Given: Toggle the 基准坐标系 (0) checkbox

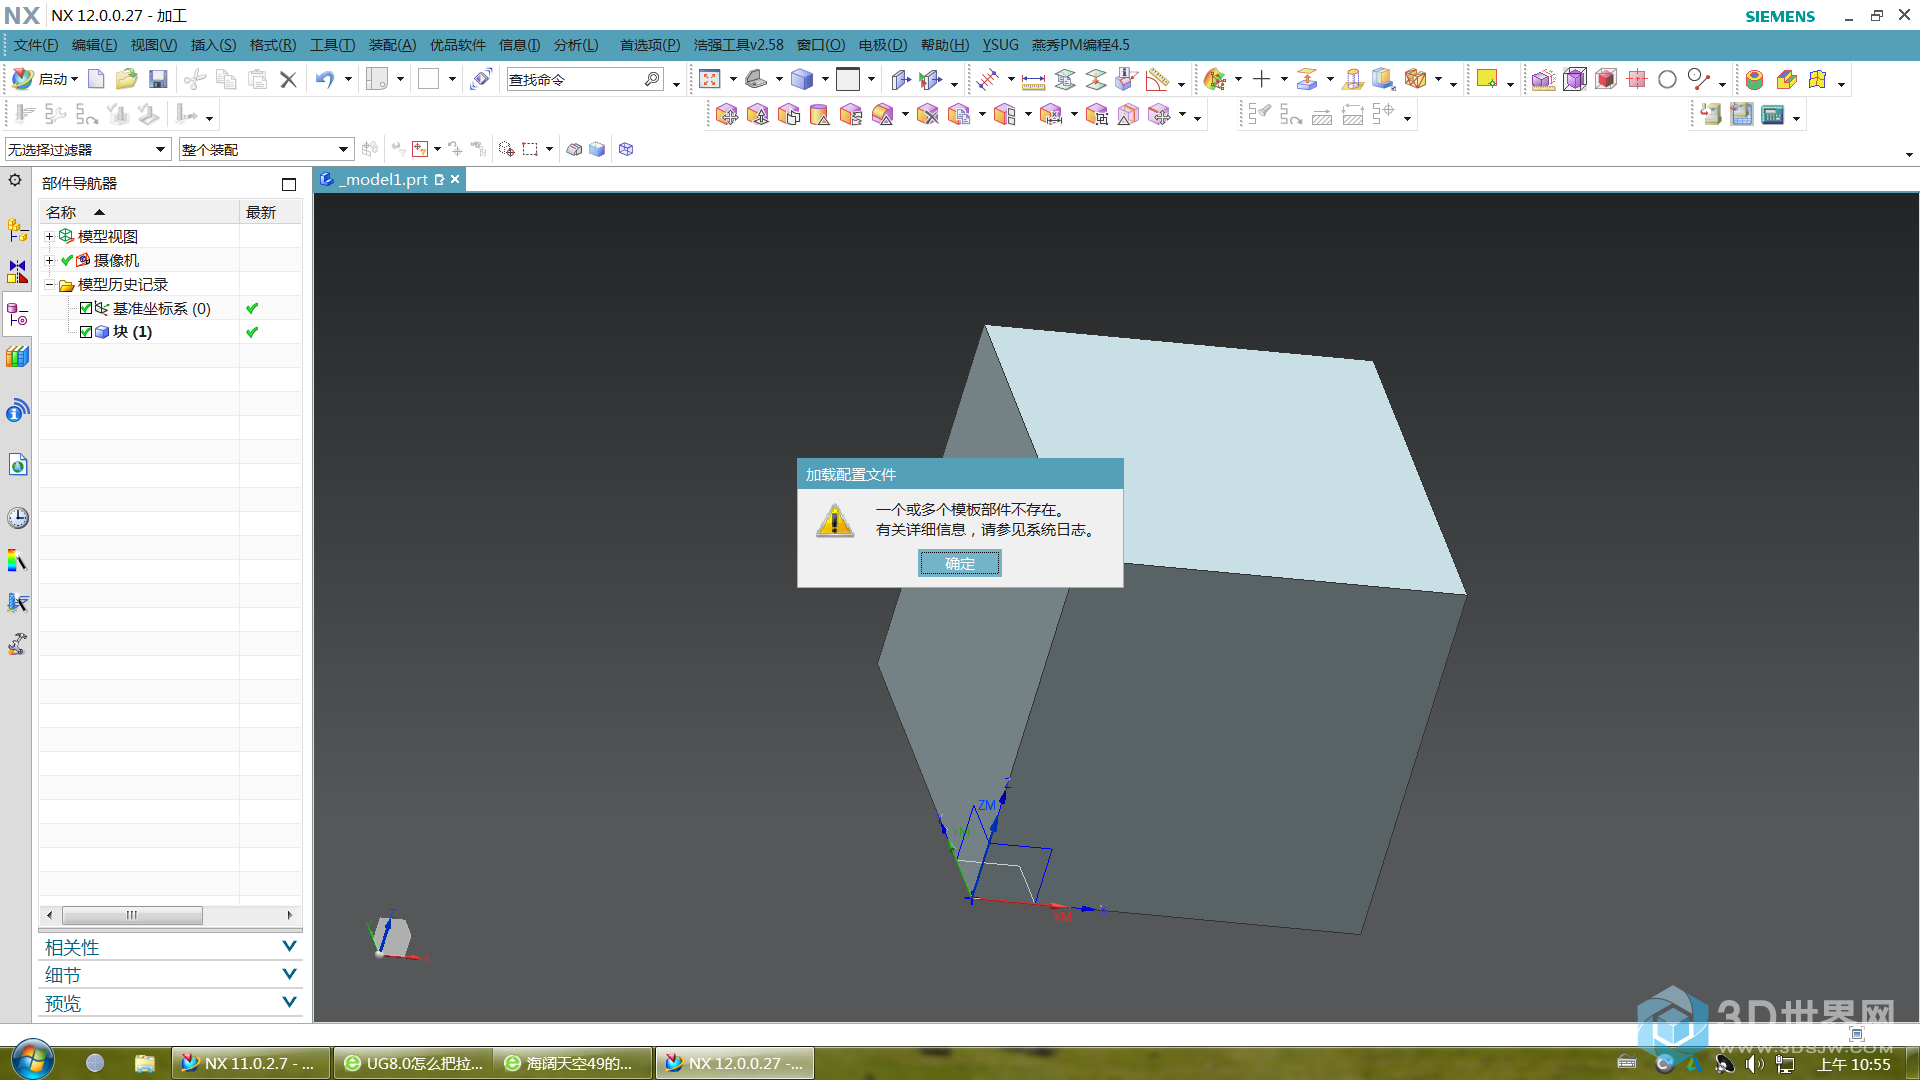Looking at the screenshot, I should 86,308.
